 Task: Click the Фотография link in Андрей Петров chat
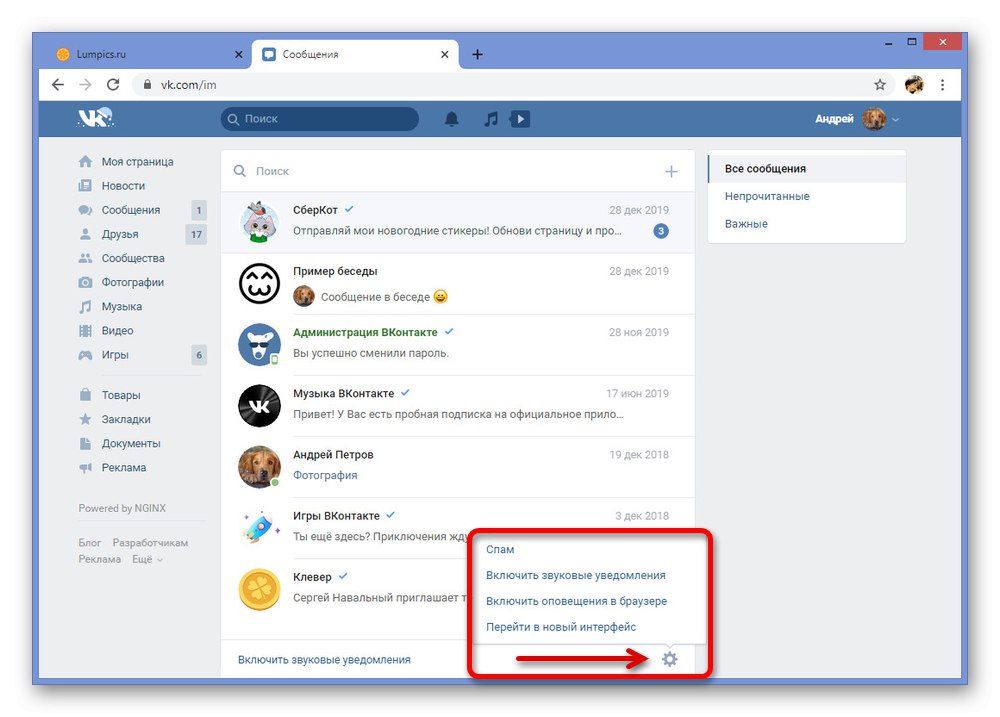pos(325,475)
